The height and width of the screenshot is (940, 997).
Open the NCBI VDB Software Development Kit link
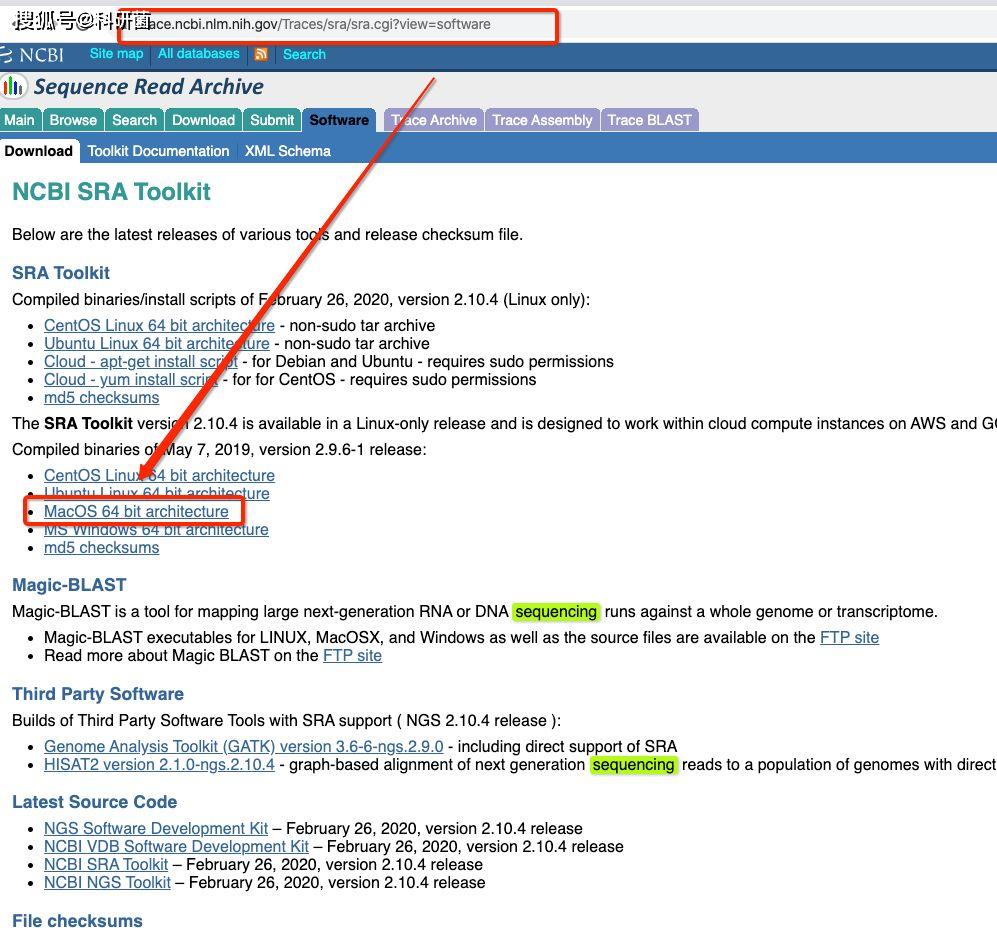pyautogui.click(x=176, y=847)
